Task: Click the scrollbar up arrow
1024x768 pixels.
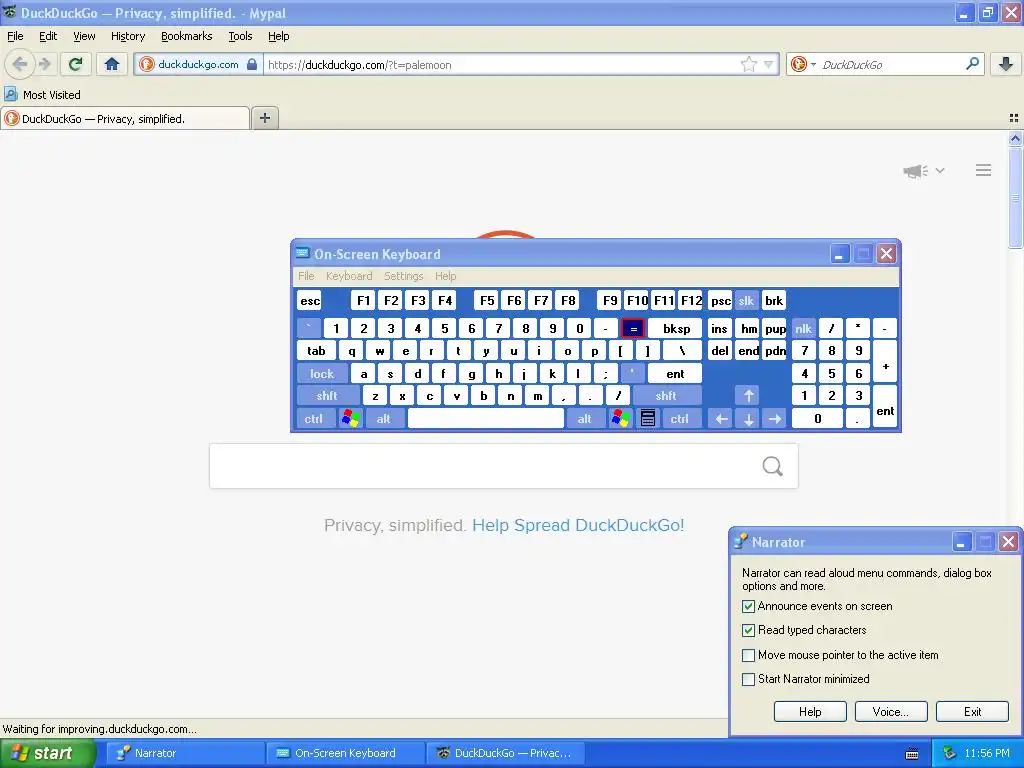Action: [1015, 138]
